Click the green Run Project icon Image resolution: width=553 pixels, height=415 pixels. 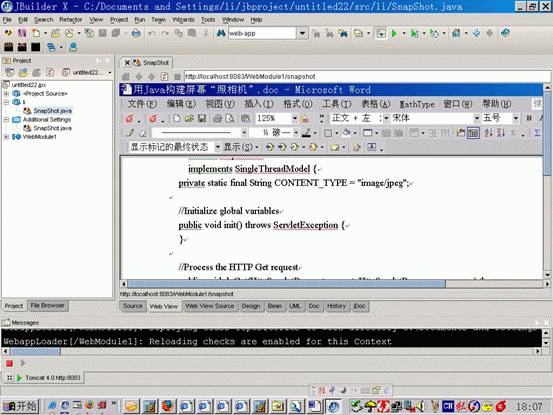(394, 33)
